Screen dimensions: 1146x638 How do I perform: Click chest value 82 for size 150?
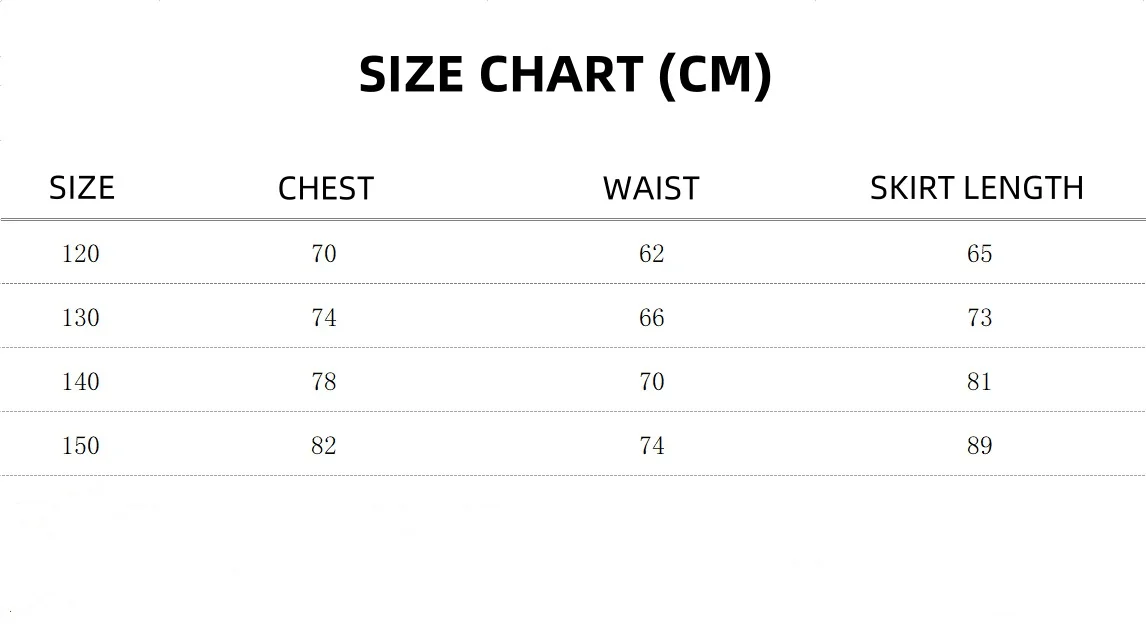click(324, 445)
